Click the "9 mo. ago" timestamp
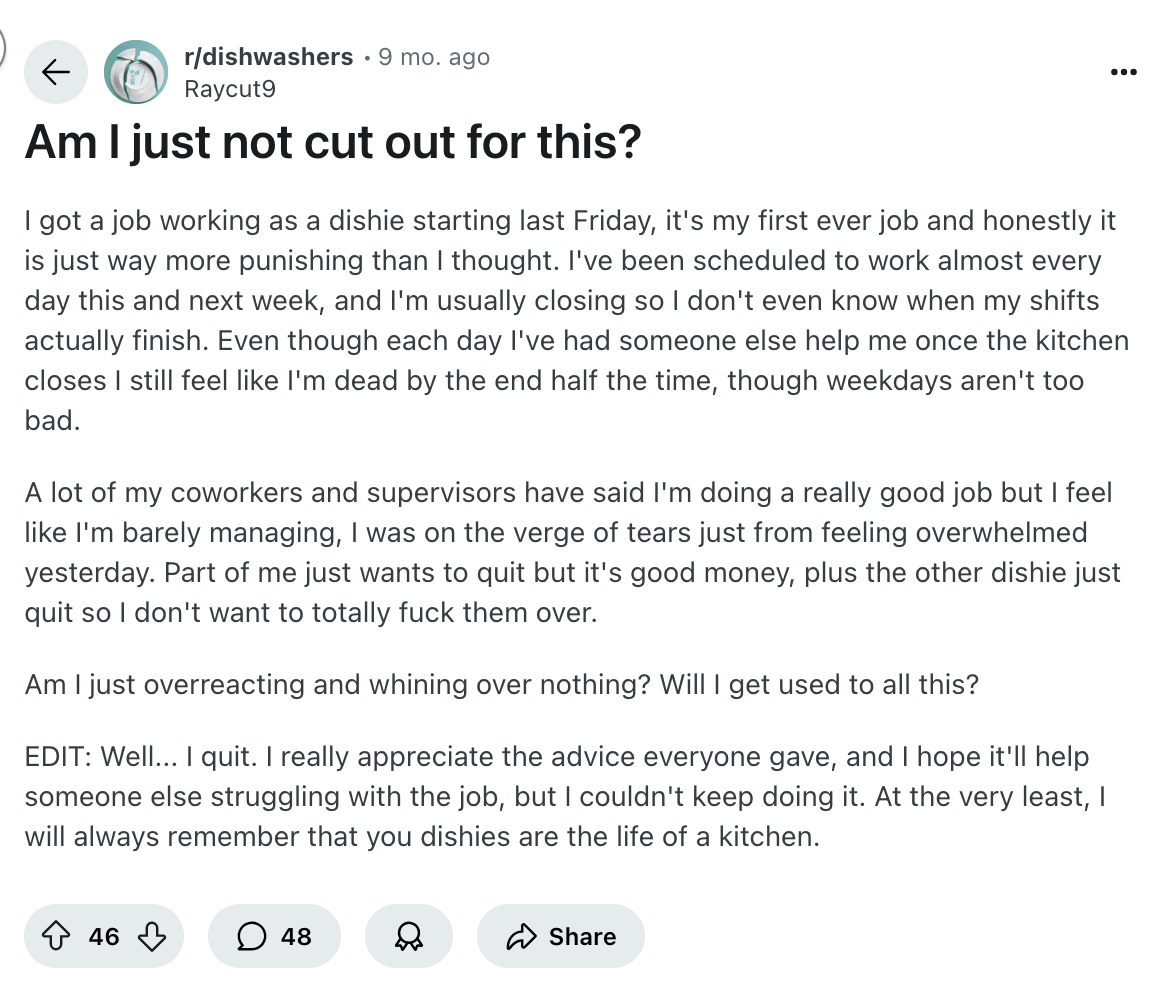The image size is (1172, 990). tap(434, 57)
